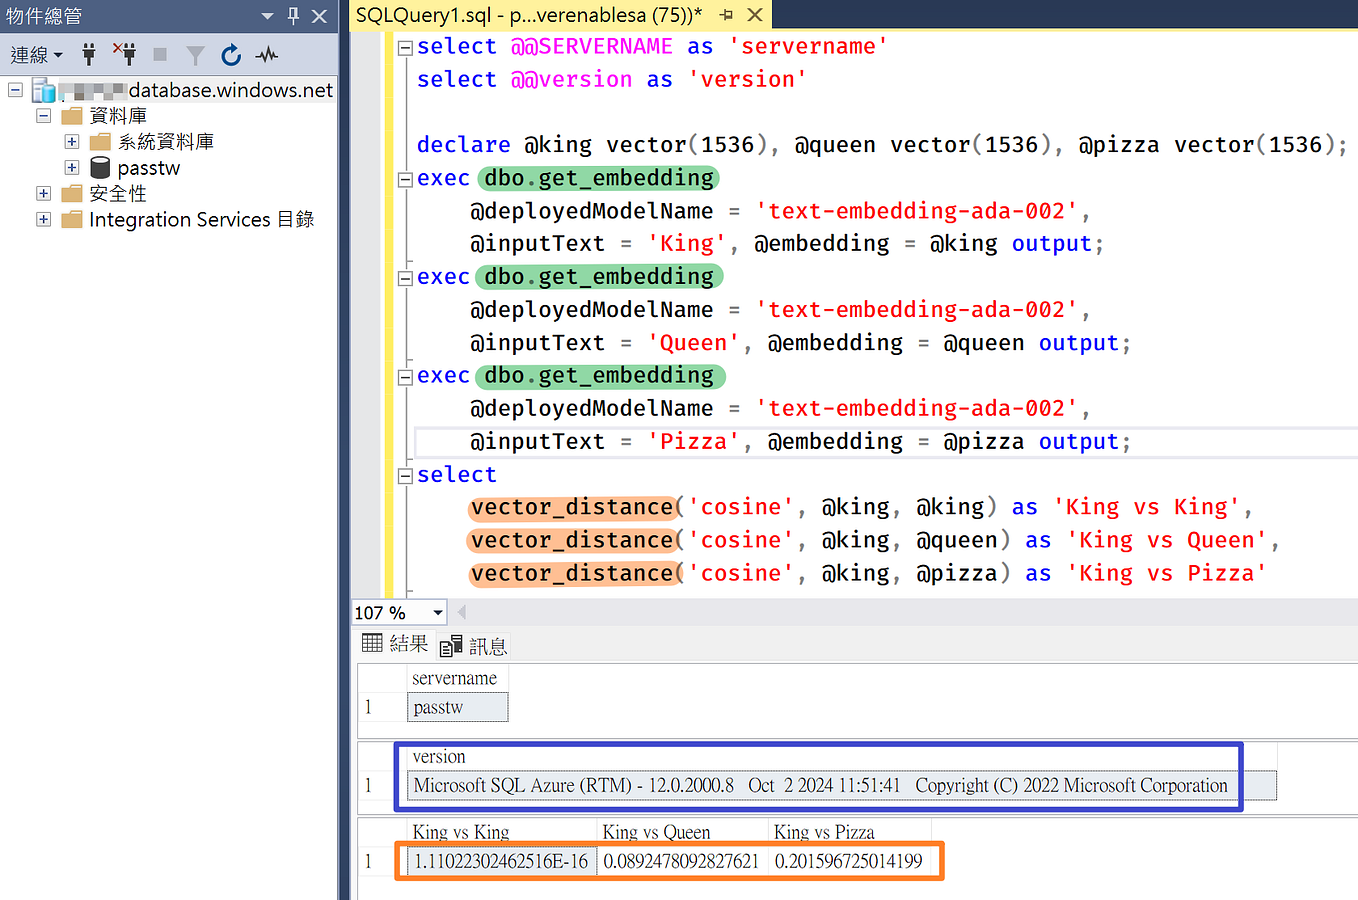Click the grid icon on the 結果 tab

point(373,644)
